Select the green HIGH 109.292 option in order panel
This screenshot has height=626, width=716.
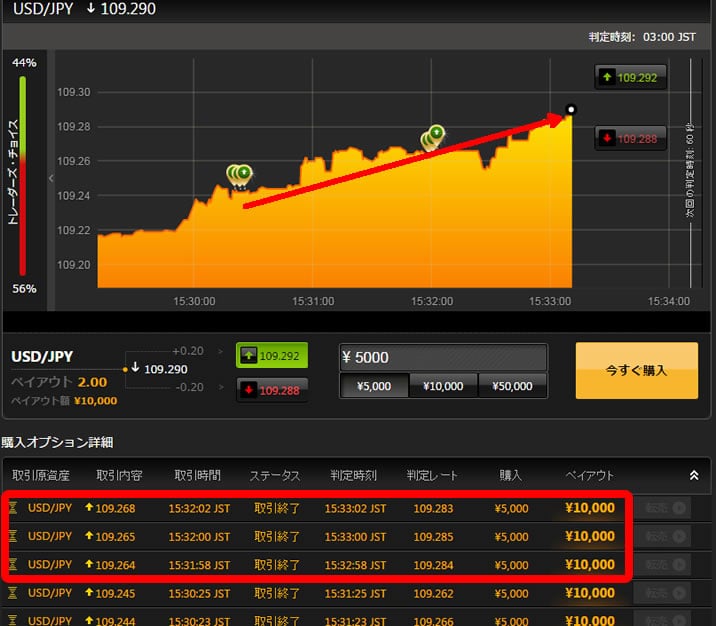(272, 355)
